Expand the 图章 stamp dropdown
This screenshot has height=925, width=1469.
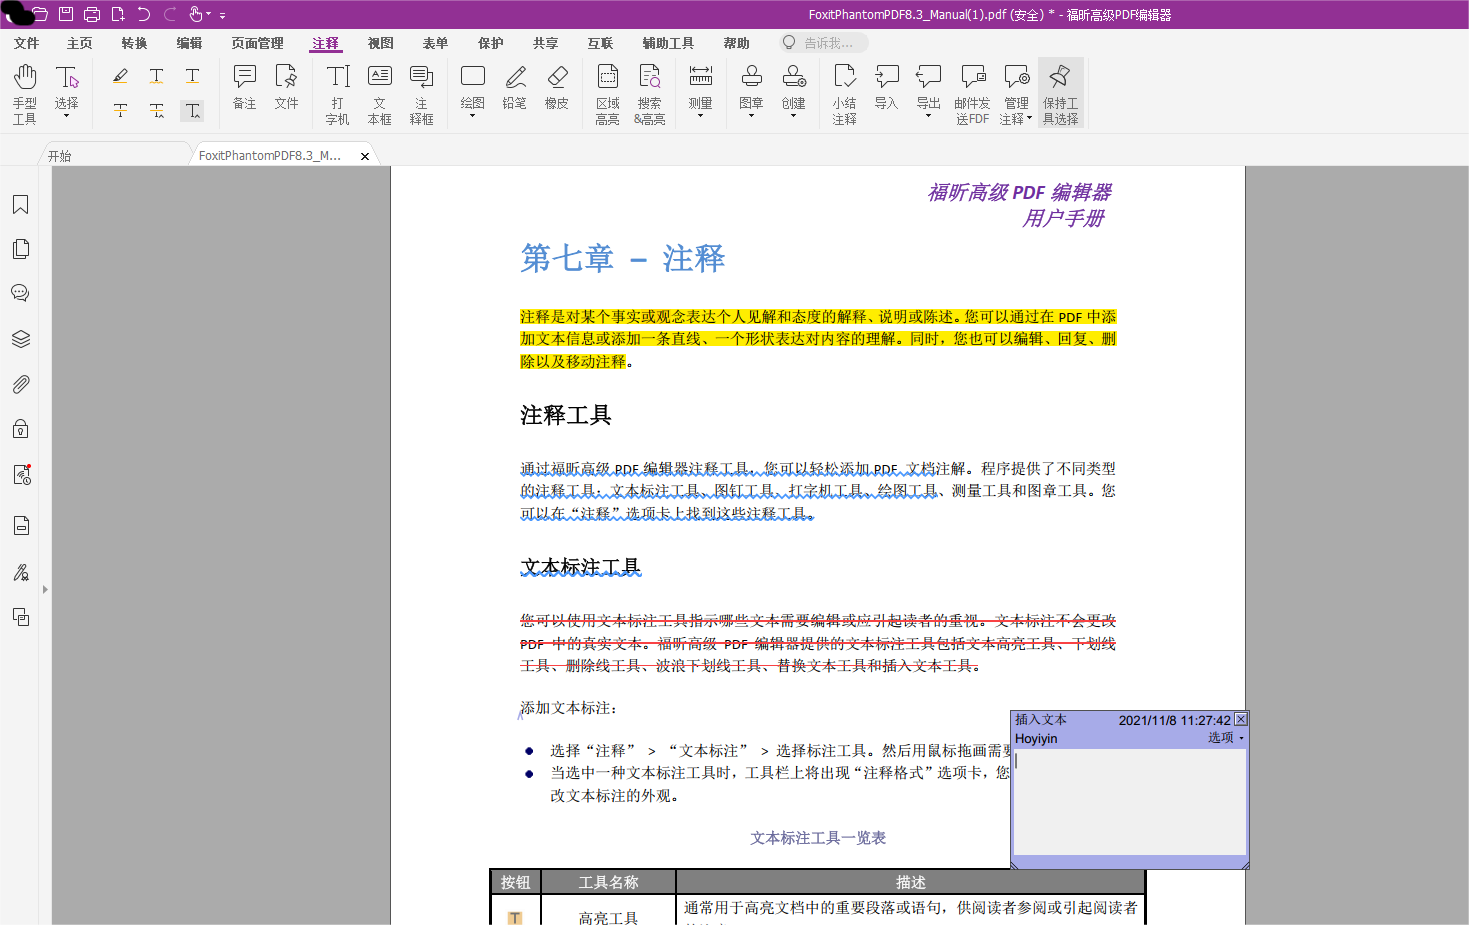point(752,116)
